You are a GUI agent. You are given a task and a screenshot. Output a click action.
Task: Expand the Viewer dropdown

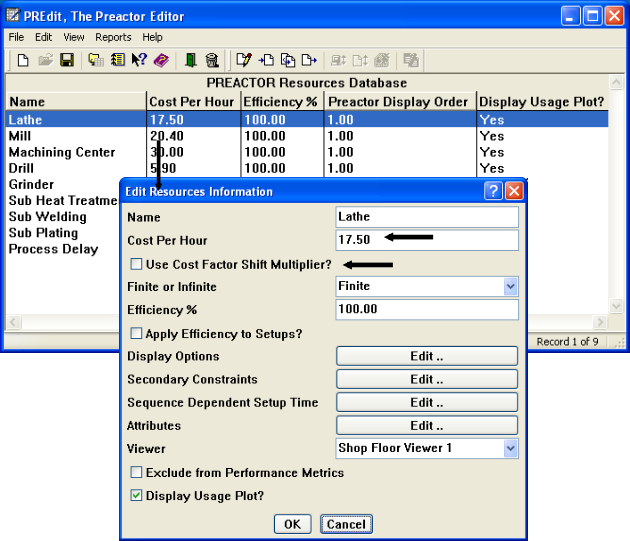tap(510, 448)
